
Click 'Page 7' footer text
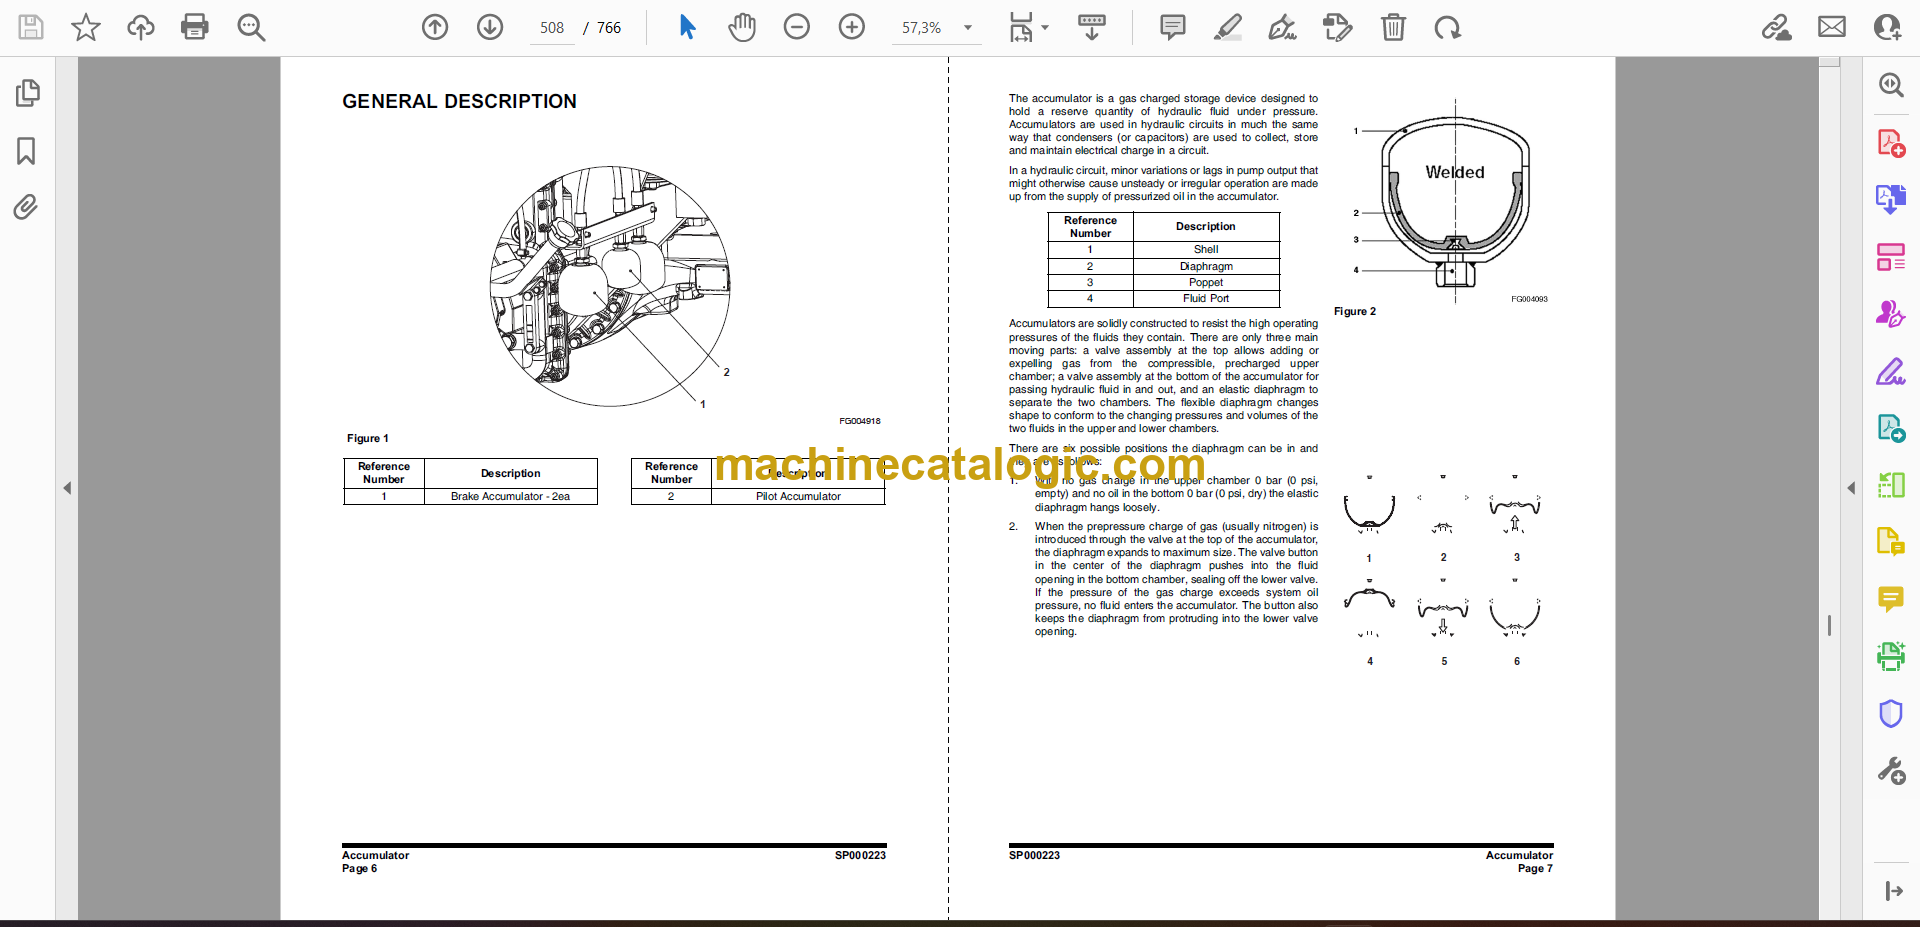(1535, 868)
